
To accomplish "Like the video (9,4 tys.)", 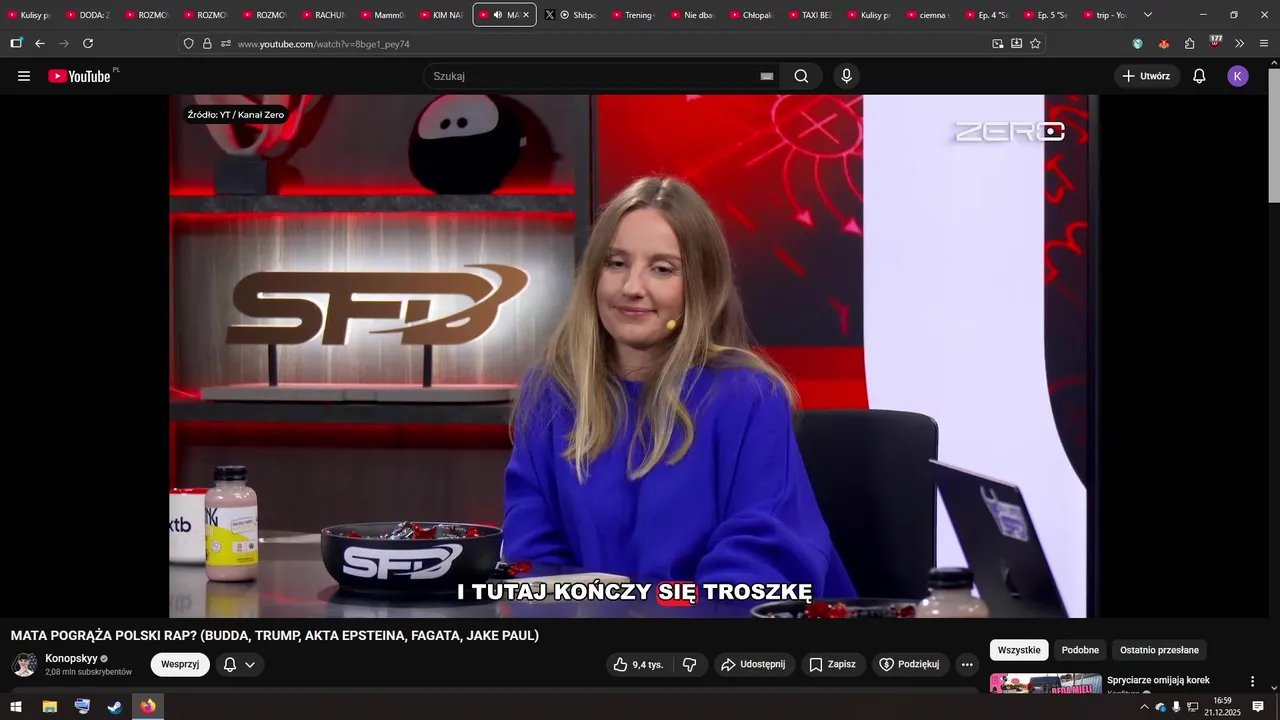I will [x=639, y=664].
